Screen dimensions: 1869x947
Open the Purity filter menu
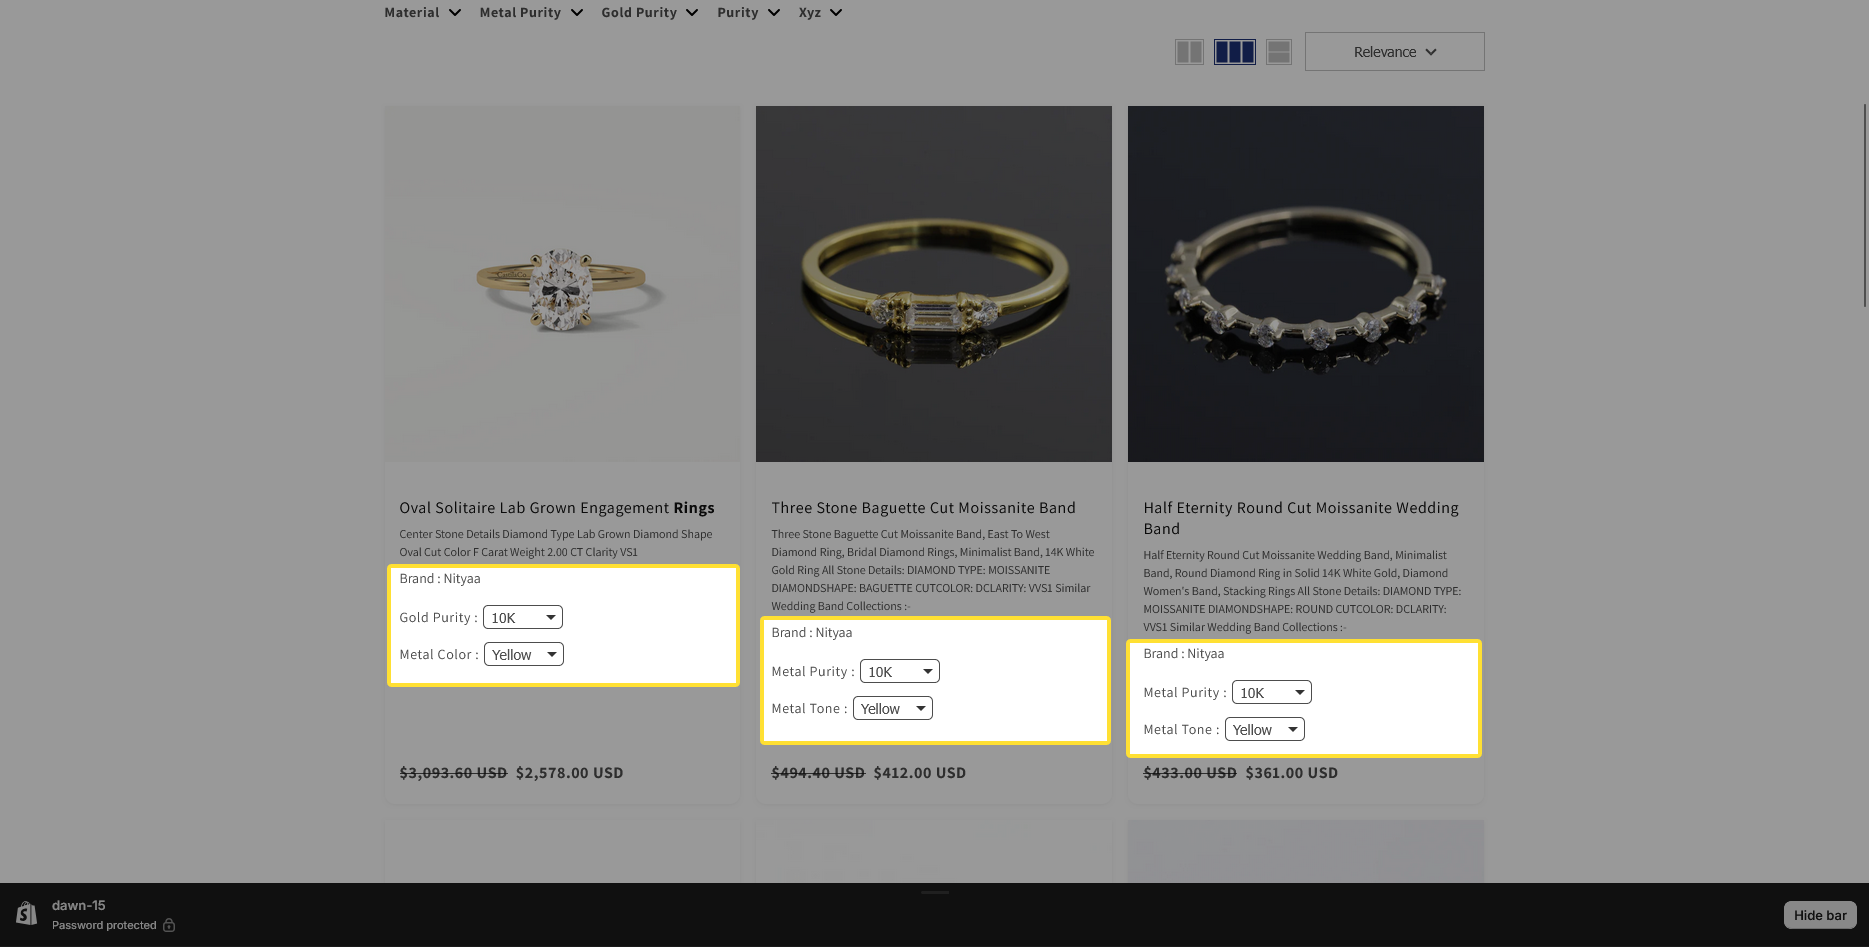click(x=748, y=13)
